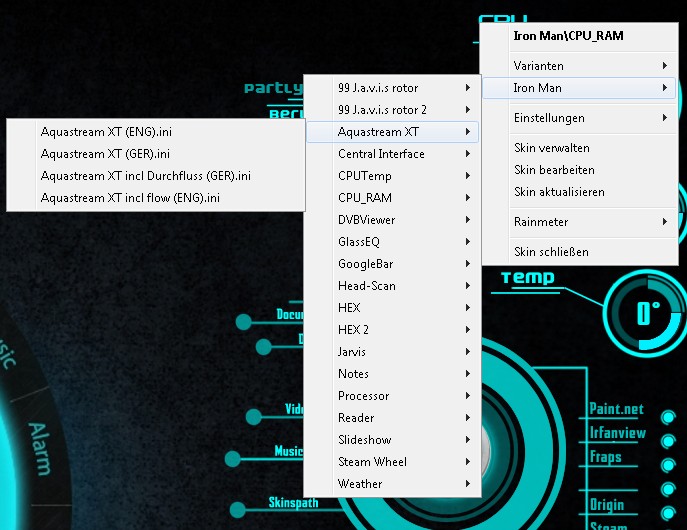Click Skin schließen to close skin
Viewport: 687px width, 530px height.
pyautogui.click(x=579, y=252)
